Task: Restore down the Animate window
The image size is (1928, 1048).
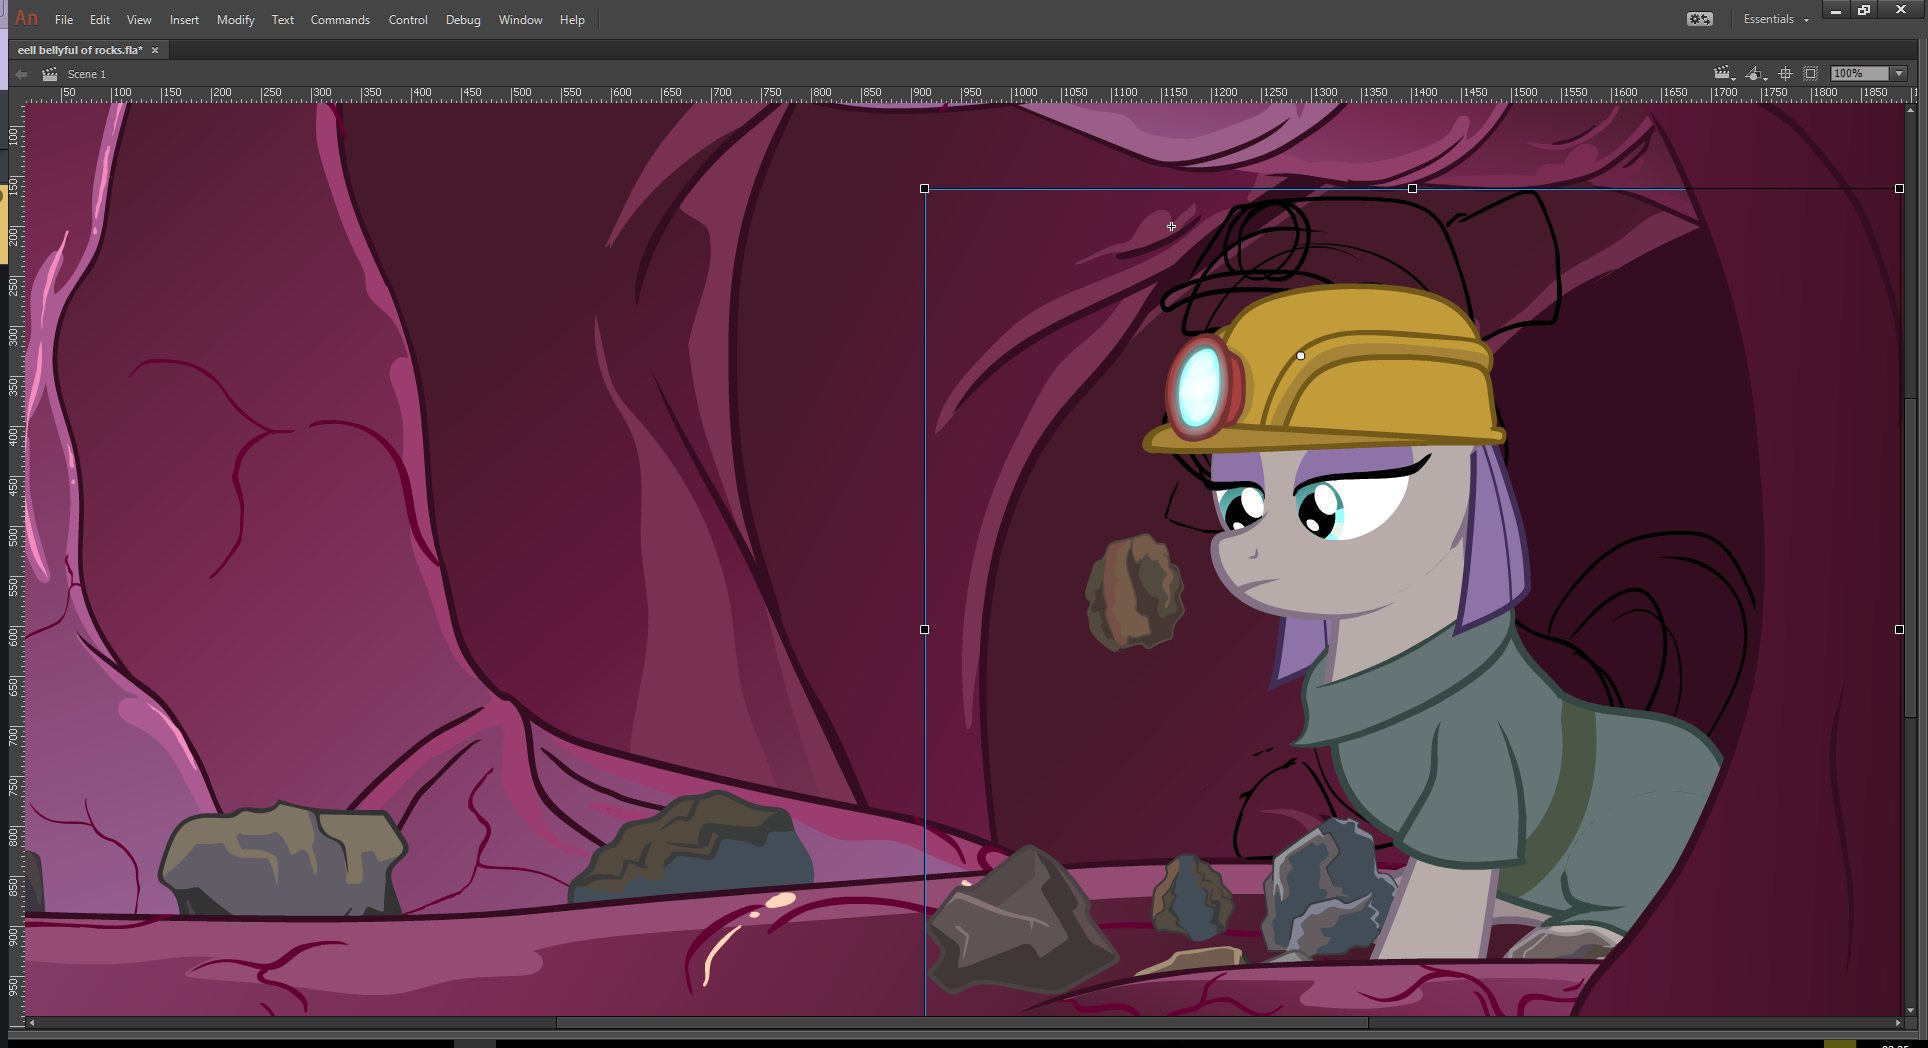Action: point(1864,10)
